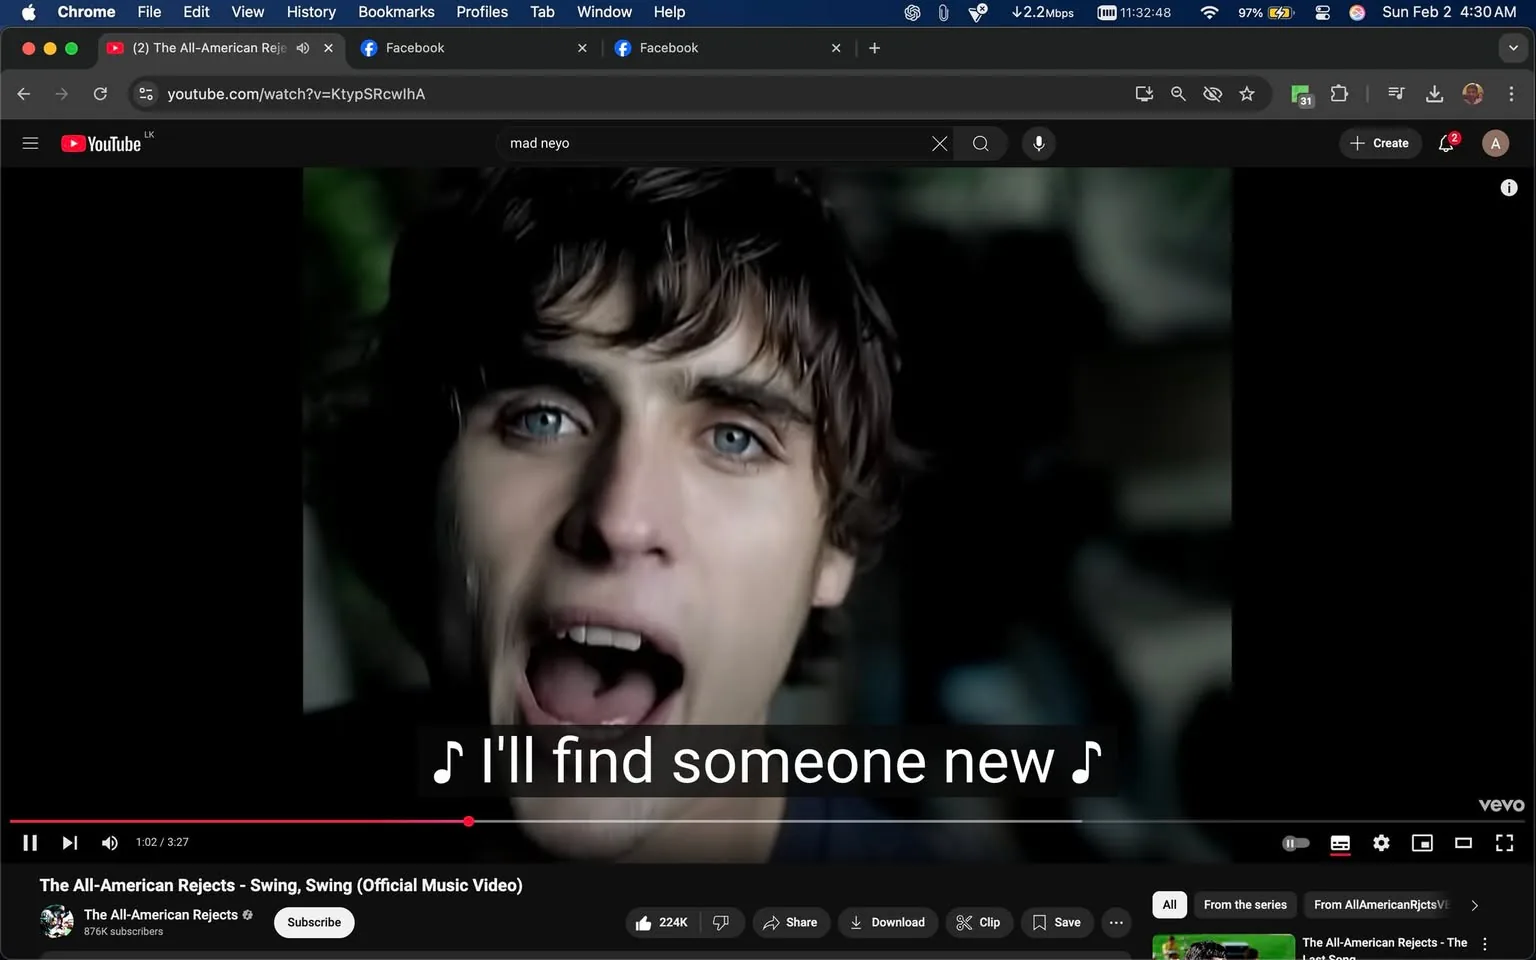
Task: Dislike the video
Action: coord(720,922)
